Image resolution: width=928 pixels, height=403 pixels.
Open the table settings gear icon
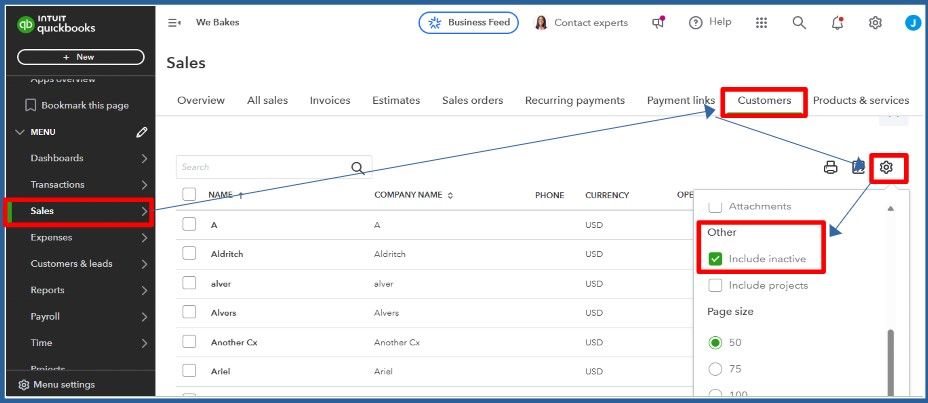point(886,168)
